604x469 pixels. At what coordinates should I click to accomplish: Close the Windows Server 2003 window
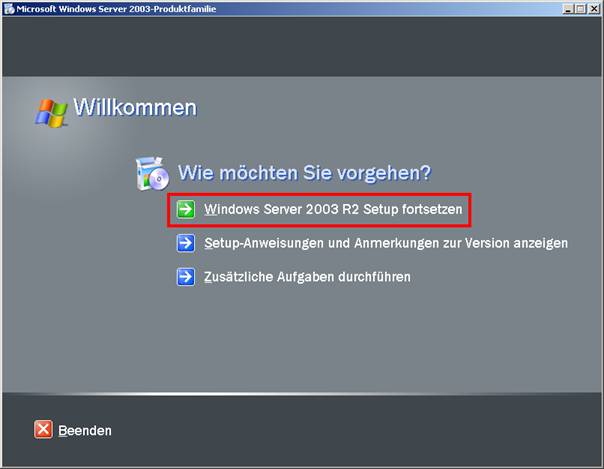[594, 9]
